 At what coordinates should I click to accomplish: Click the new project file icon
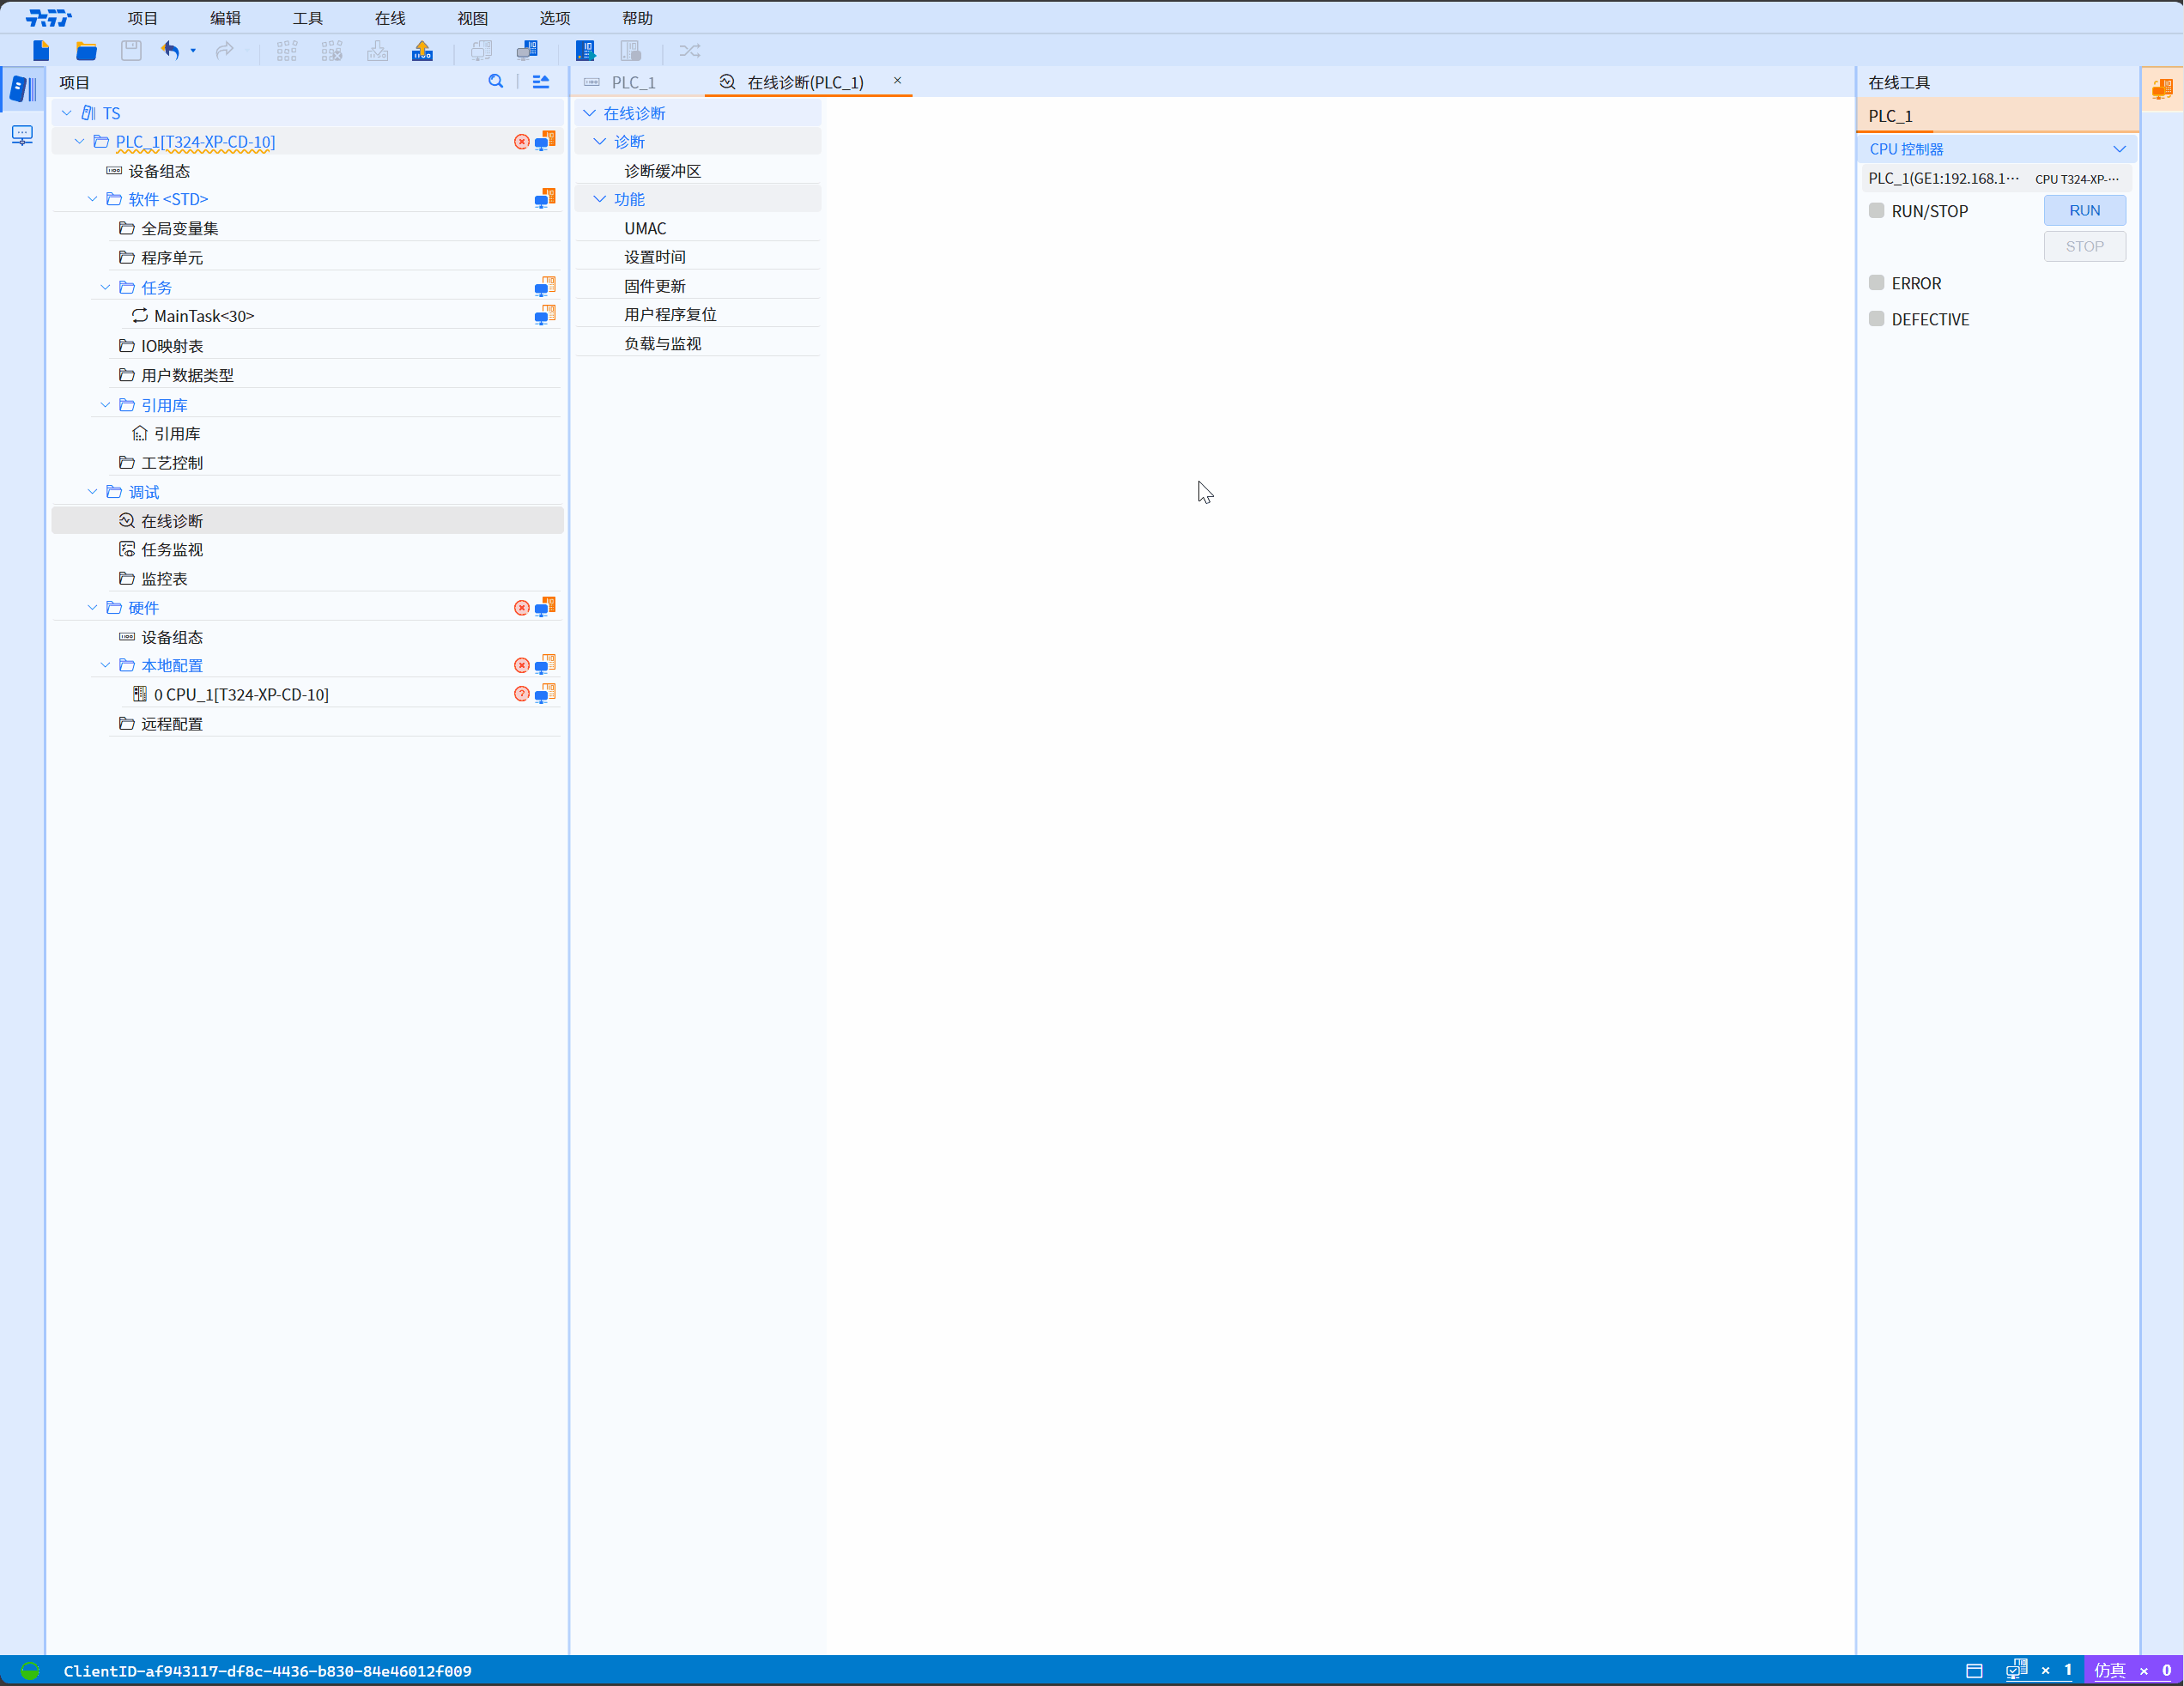[x=41, y=50]
